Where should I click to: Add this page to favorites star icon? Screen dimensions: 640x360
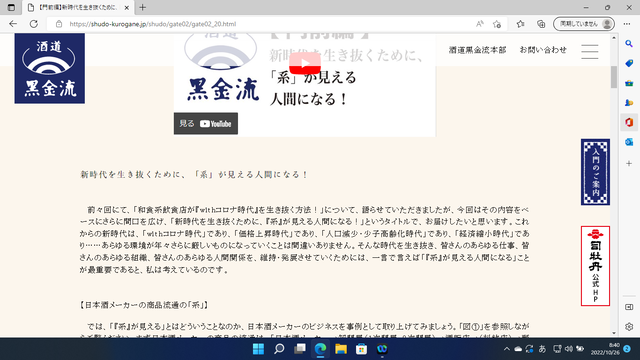coord(497,24)
